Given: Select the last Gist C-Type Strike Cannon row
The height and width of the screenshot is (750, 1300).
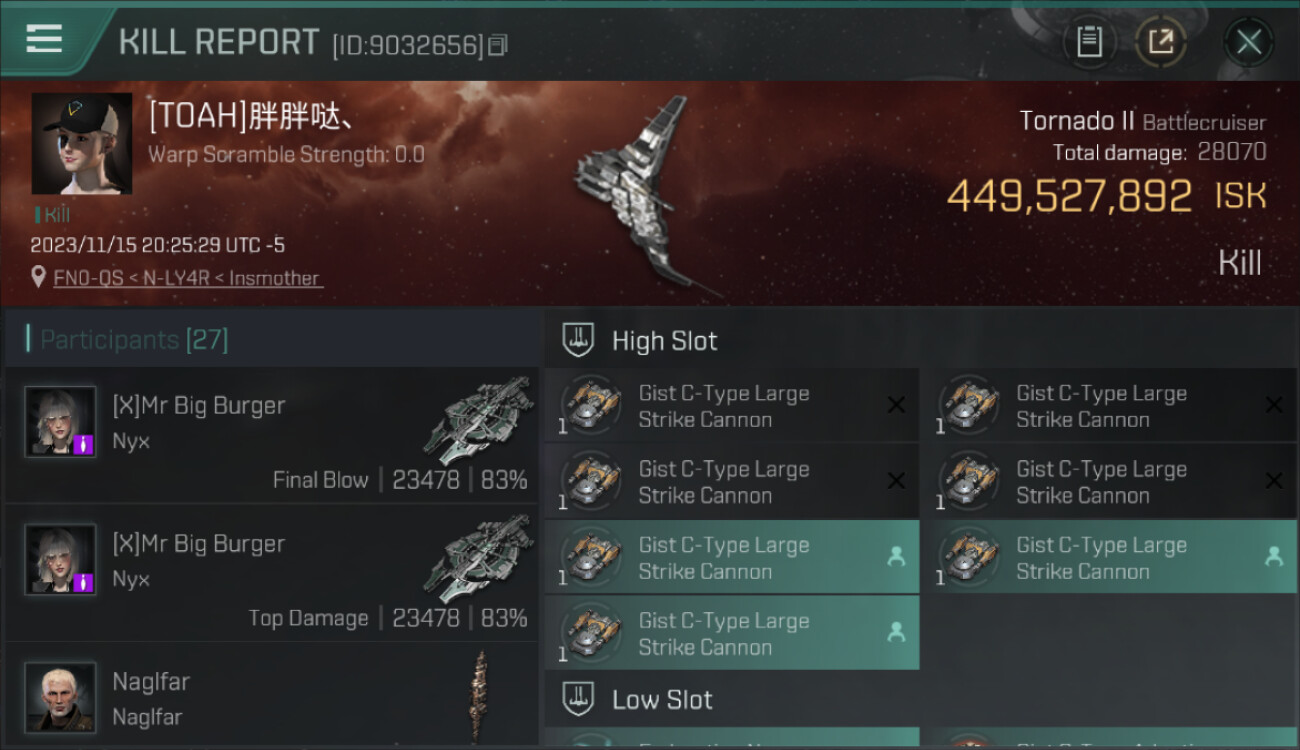Looking at the screenshot, I should point(732,633).
